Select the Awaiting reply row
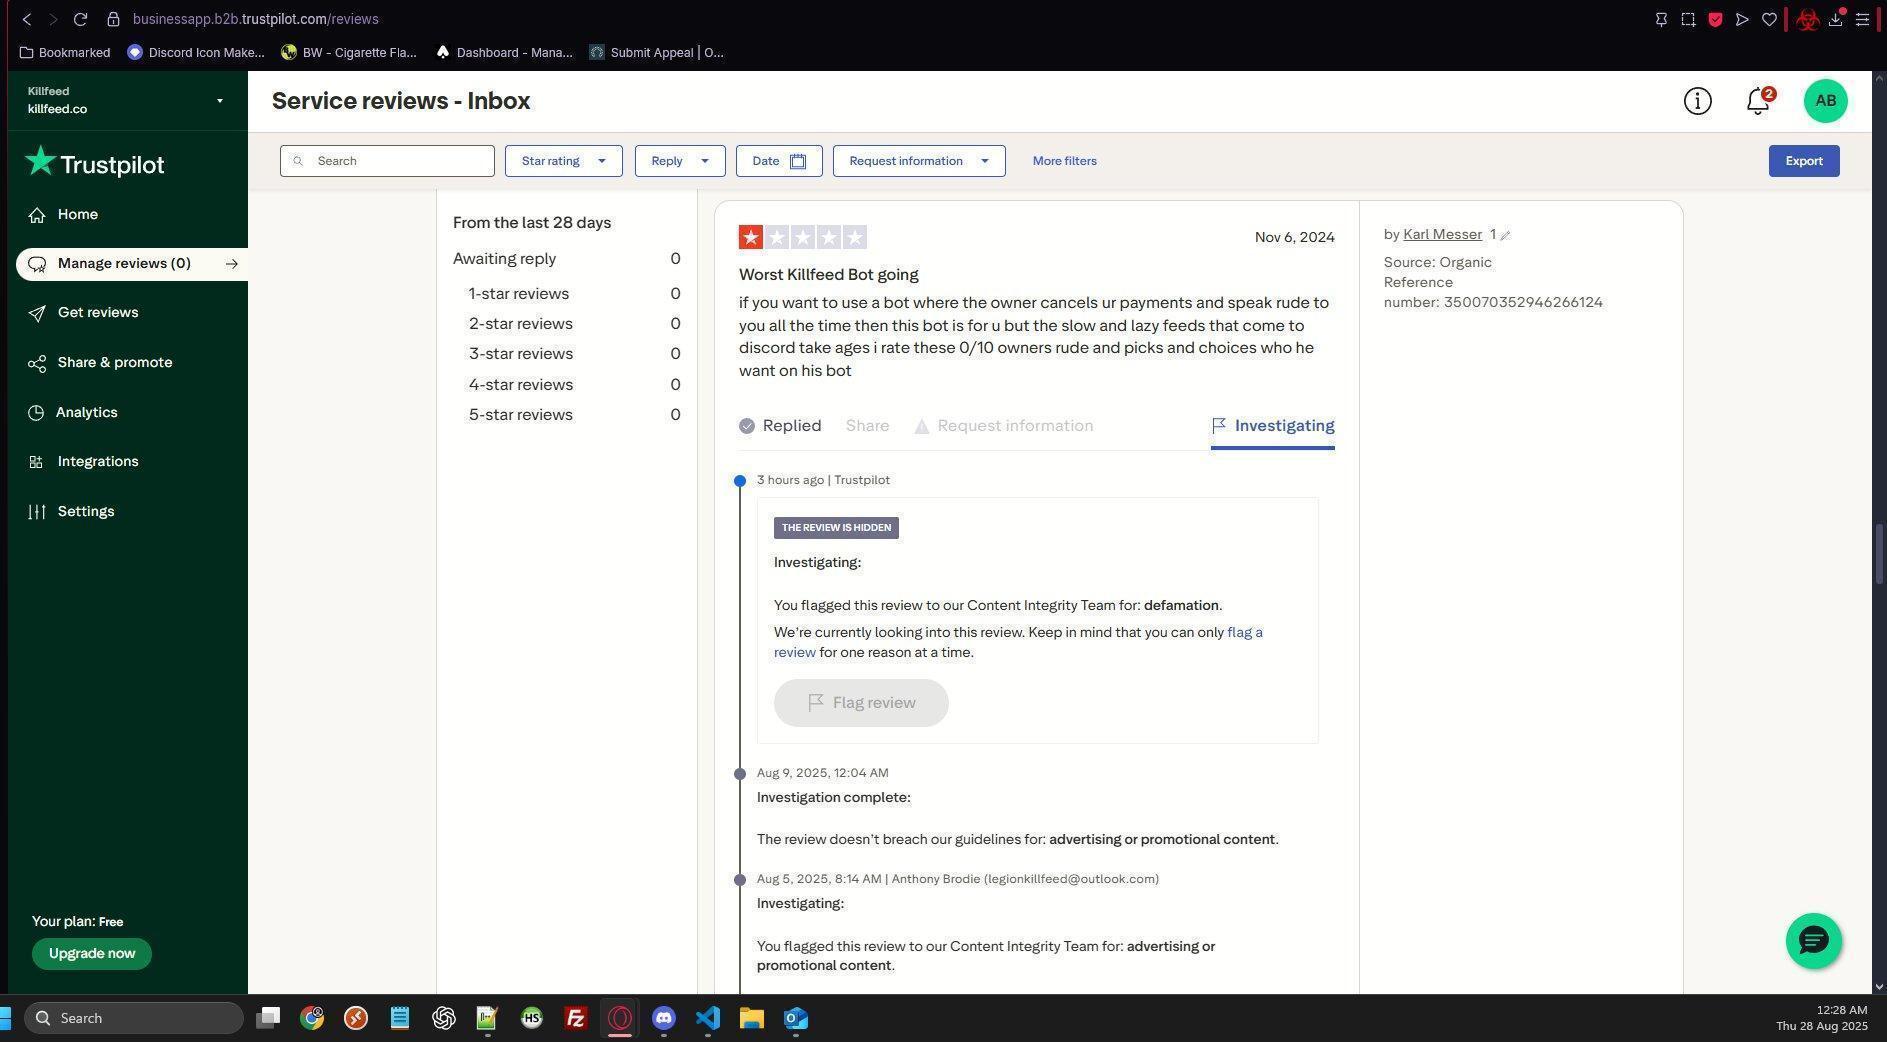 567,259
